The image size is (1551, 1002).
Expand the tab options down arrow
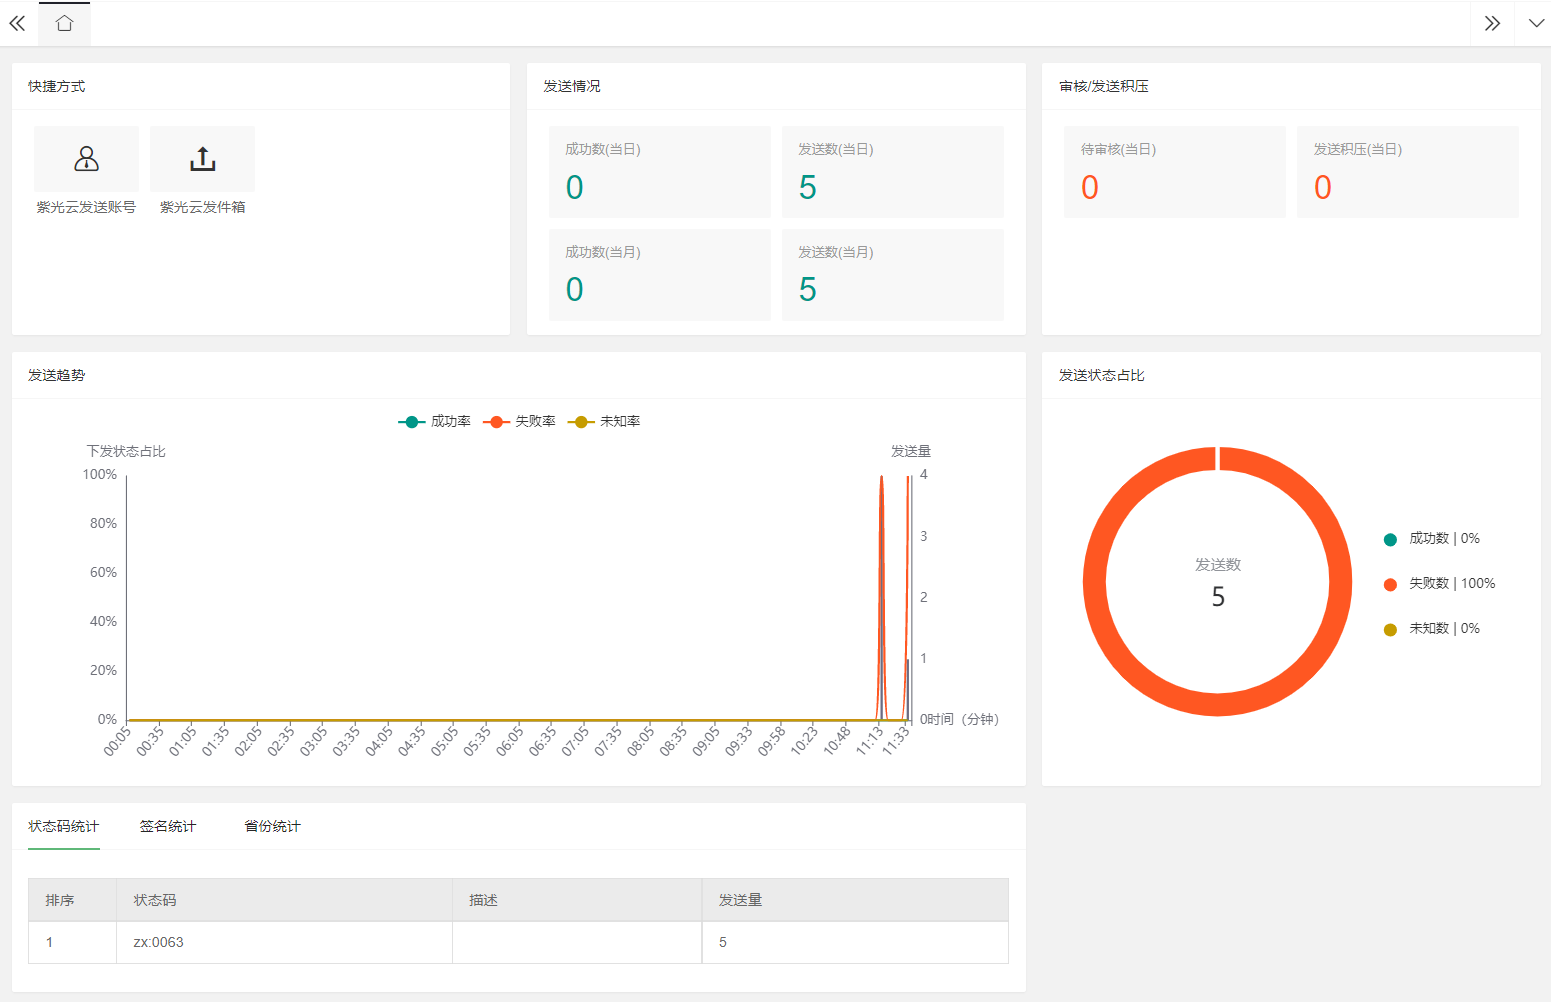click(x=1536, y=23)
